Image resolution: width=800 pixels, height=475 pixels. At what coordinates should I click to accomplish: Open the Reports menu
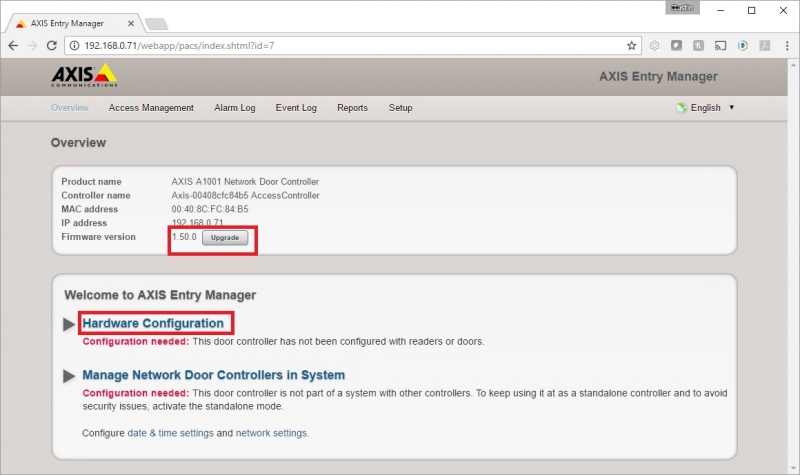353,108
